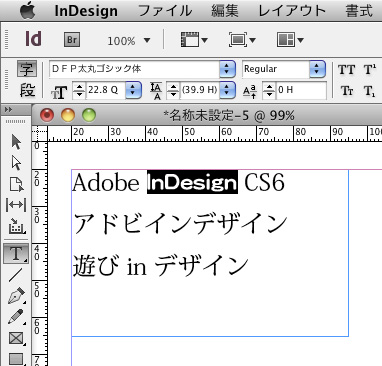Open the arrange documents dropdown

290,40
